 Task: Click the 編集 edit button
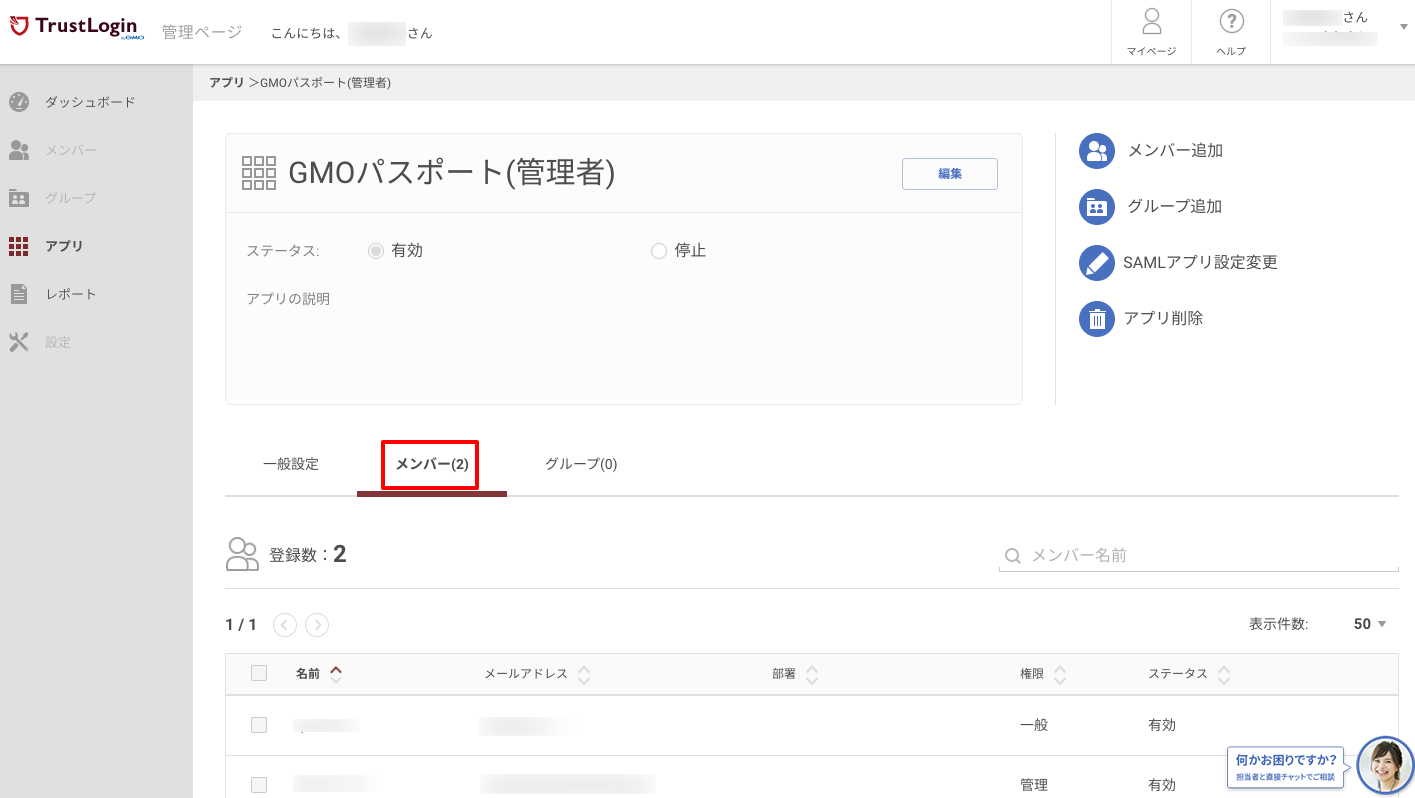pyautogui.click(x=950, y=174)
